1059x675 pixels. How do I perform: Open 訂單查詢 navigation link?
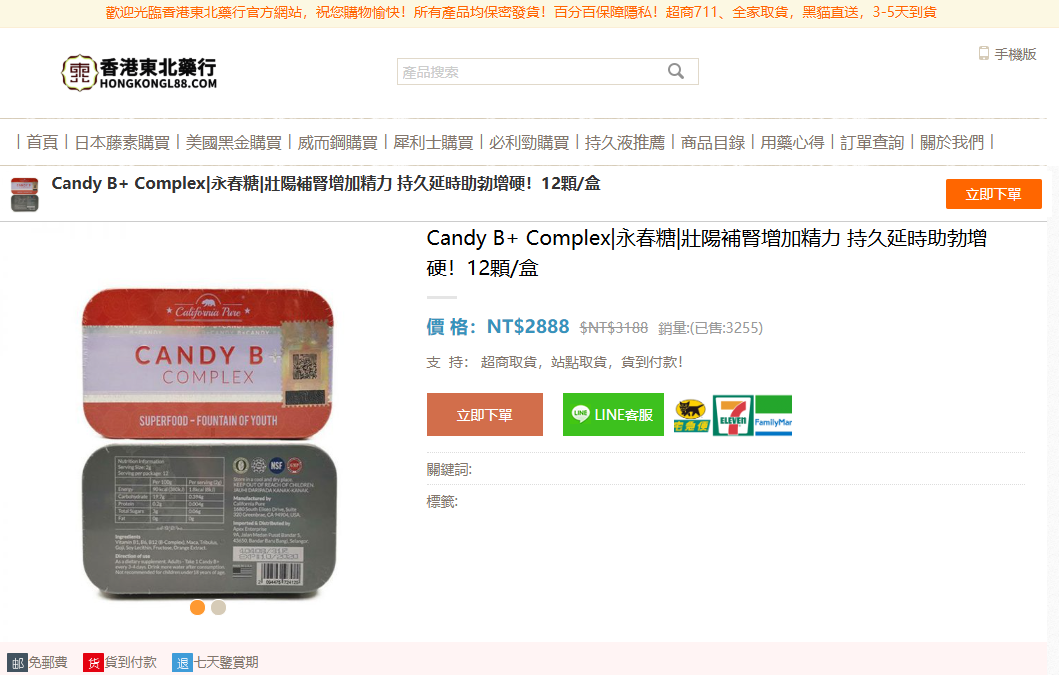pyautogui.click(x=872, y=143)
